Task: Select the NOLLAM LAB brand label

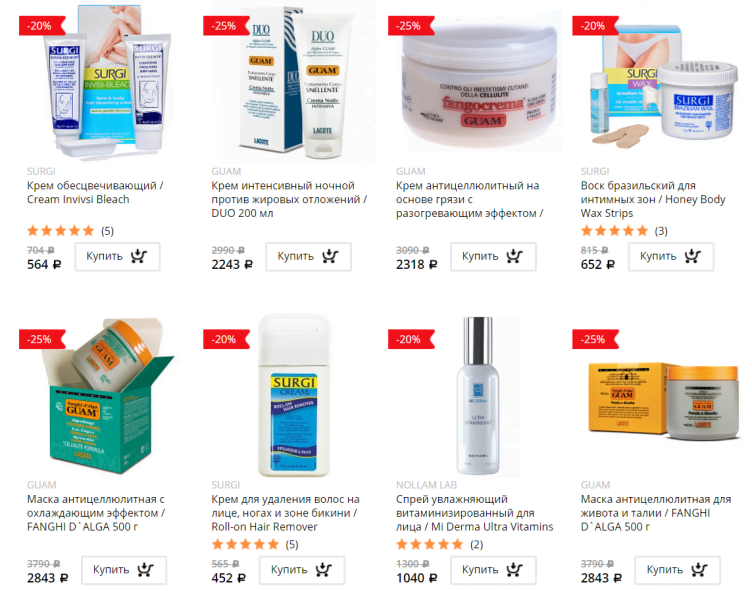Action: click(x=426, y=485)
